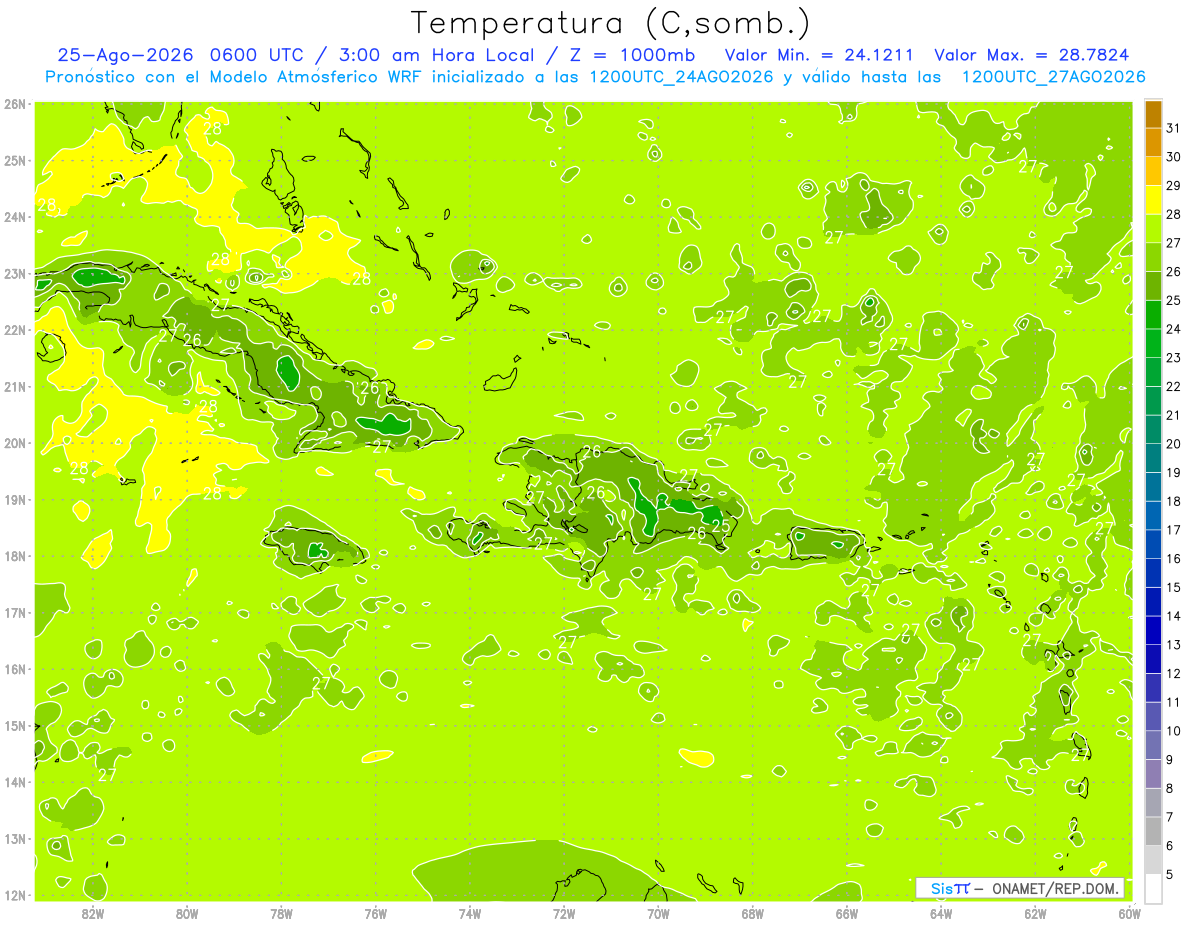Click the color bar label '10'

[1174, 730]
